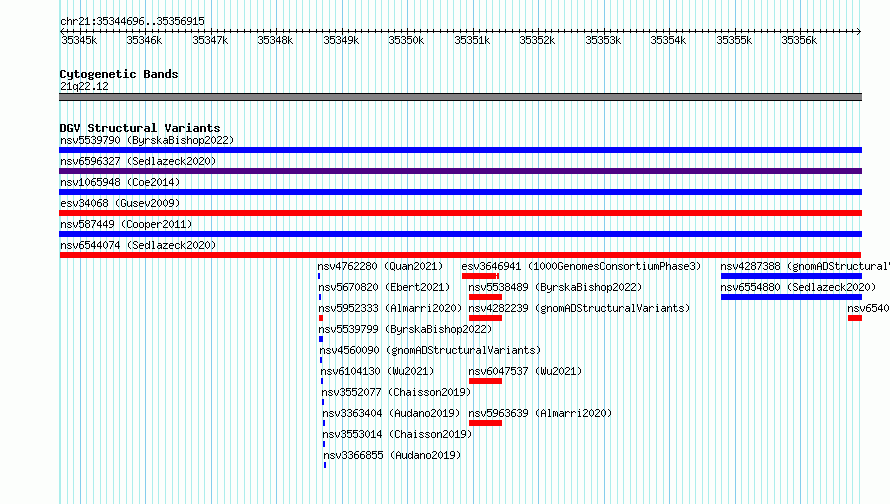The height and width of the screenshot is (504, 890).
Task: Click the nsv4282239 (gnomADStructuralVariants) label
Action: [579, 308]
